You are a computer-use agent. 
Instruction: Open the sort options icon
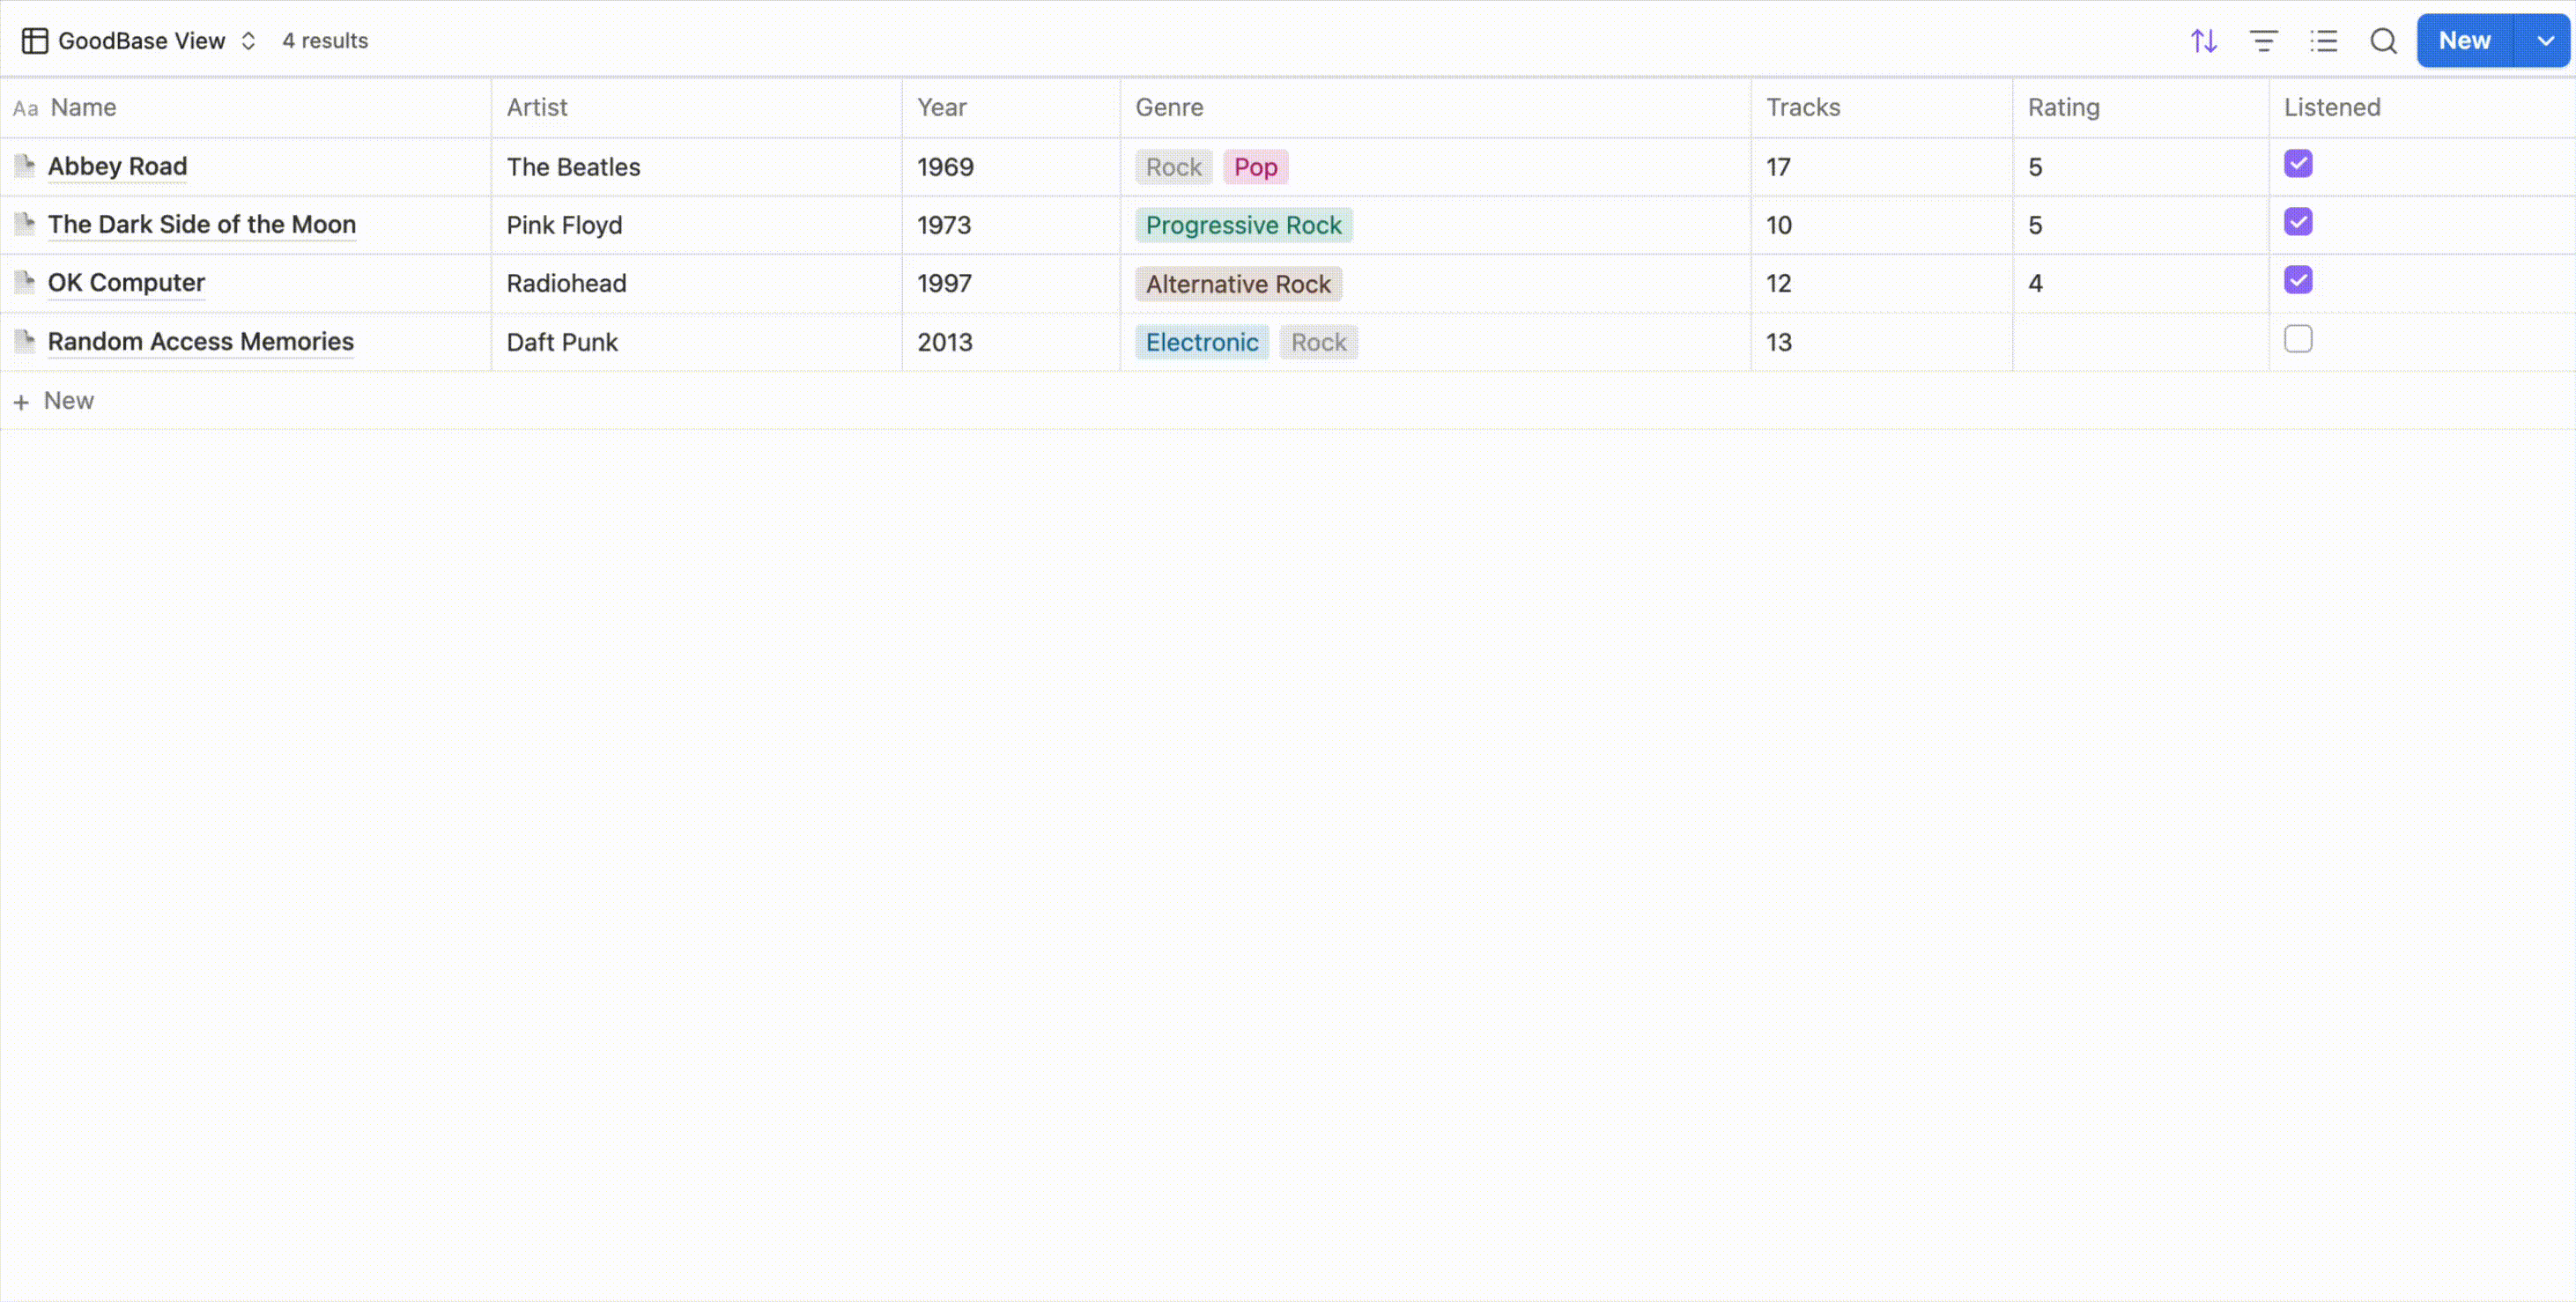[x=2204, y=41]
